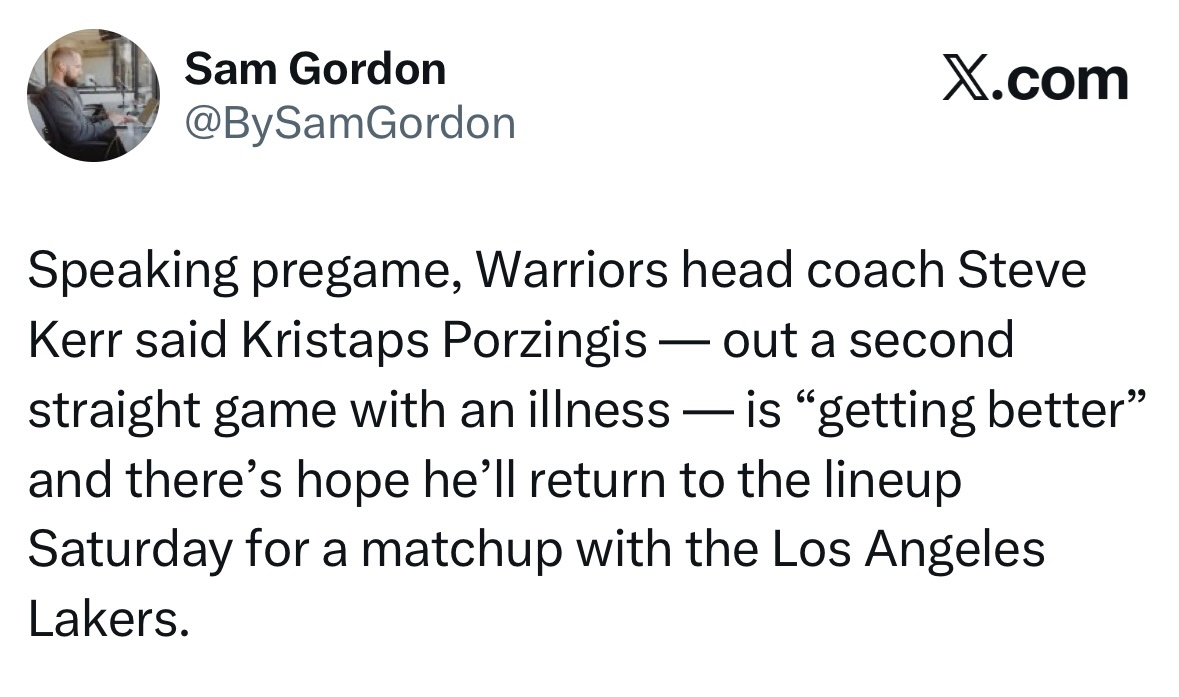The height and width of the screenshot is (697, 1179).
Task: Click the word Saturday in the tweet
Action: pos(131,550)
